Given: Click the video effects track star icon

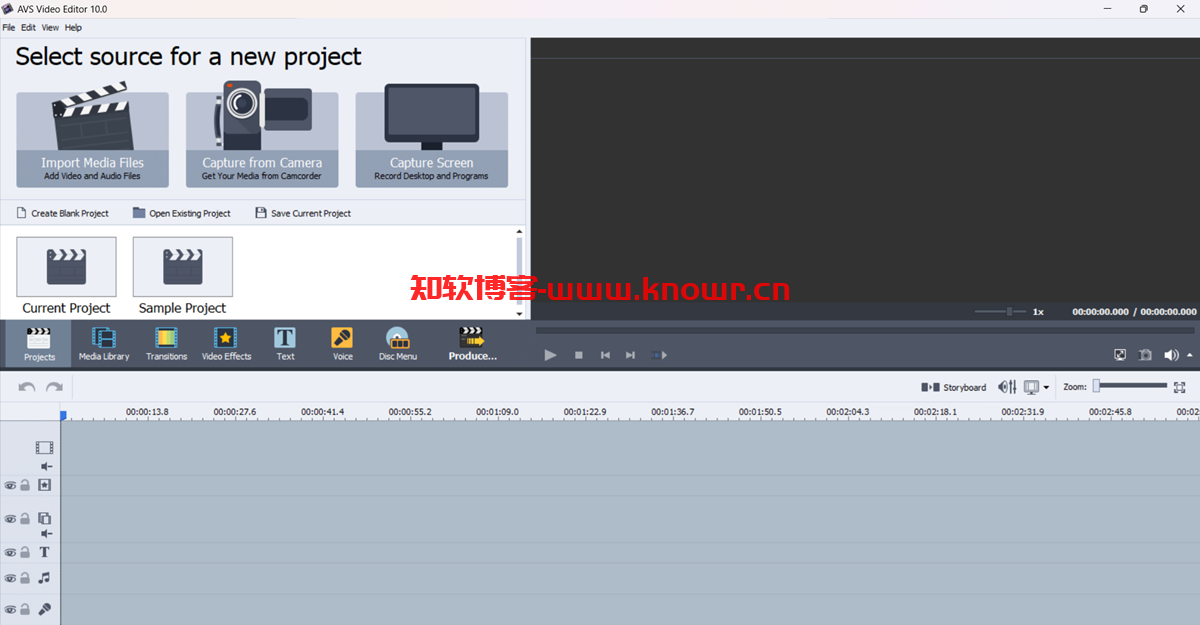Looking at the screenshot, I should (44, 485).
